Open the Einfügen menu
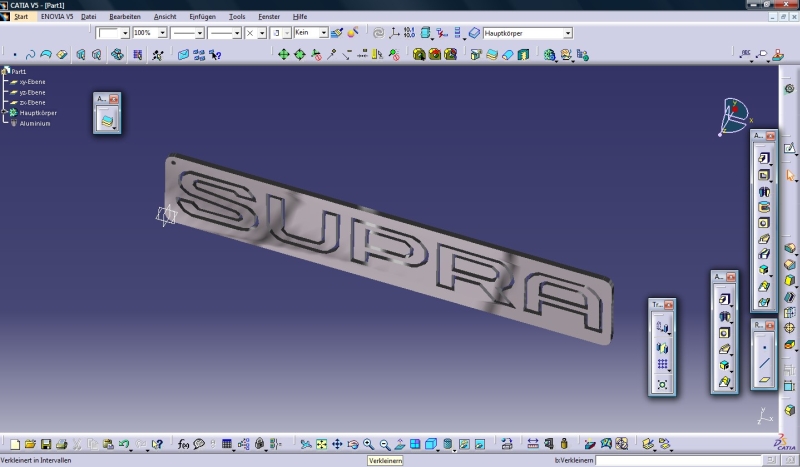 [x=202, y=16]
